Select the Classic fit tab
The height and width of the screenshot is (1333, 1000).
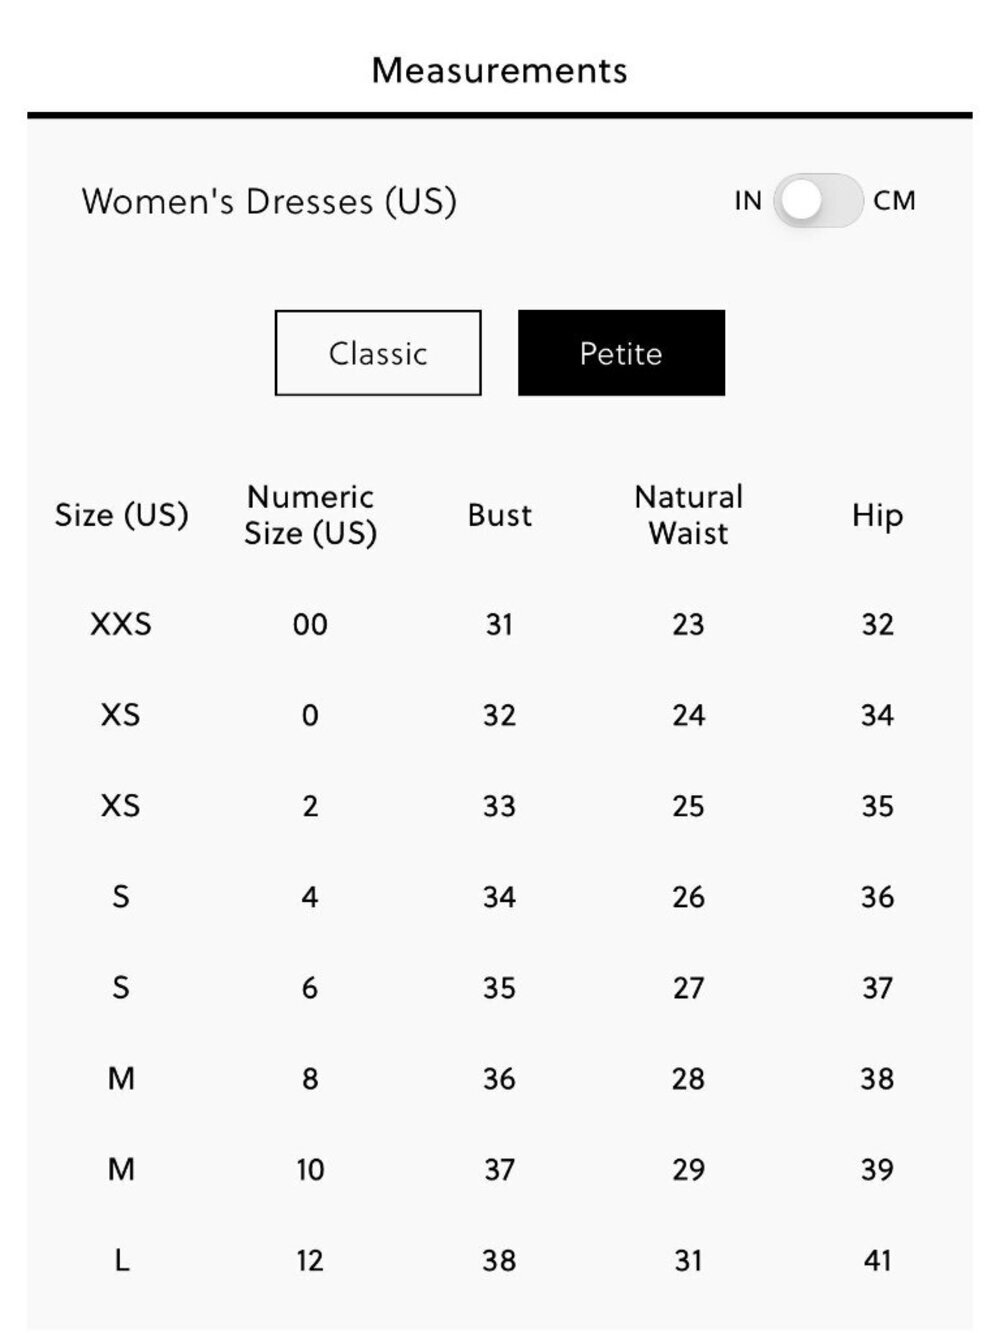click(x=378, y=353)
